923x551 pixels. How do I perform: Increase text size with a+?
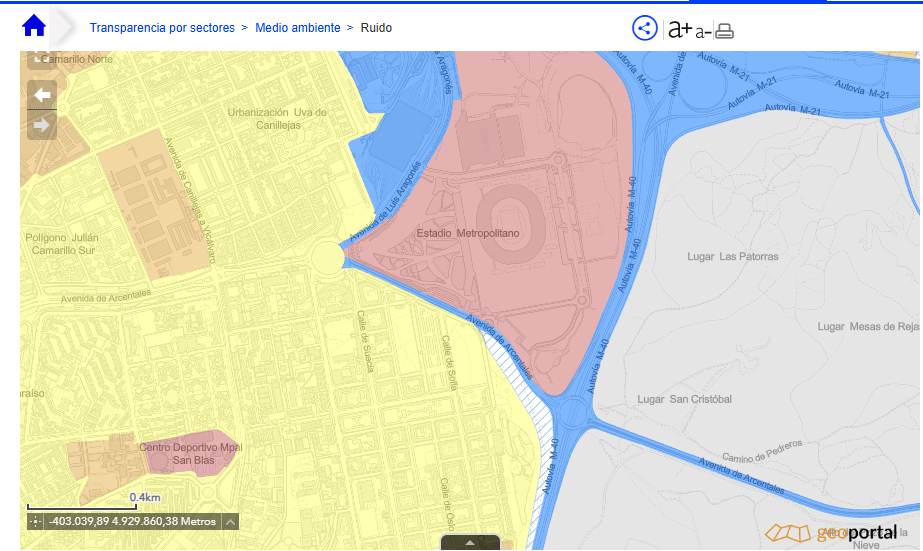[680, 28]
